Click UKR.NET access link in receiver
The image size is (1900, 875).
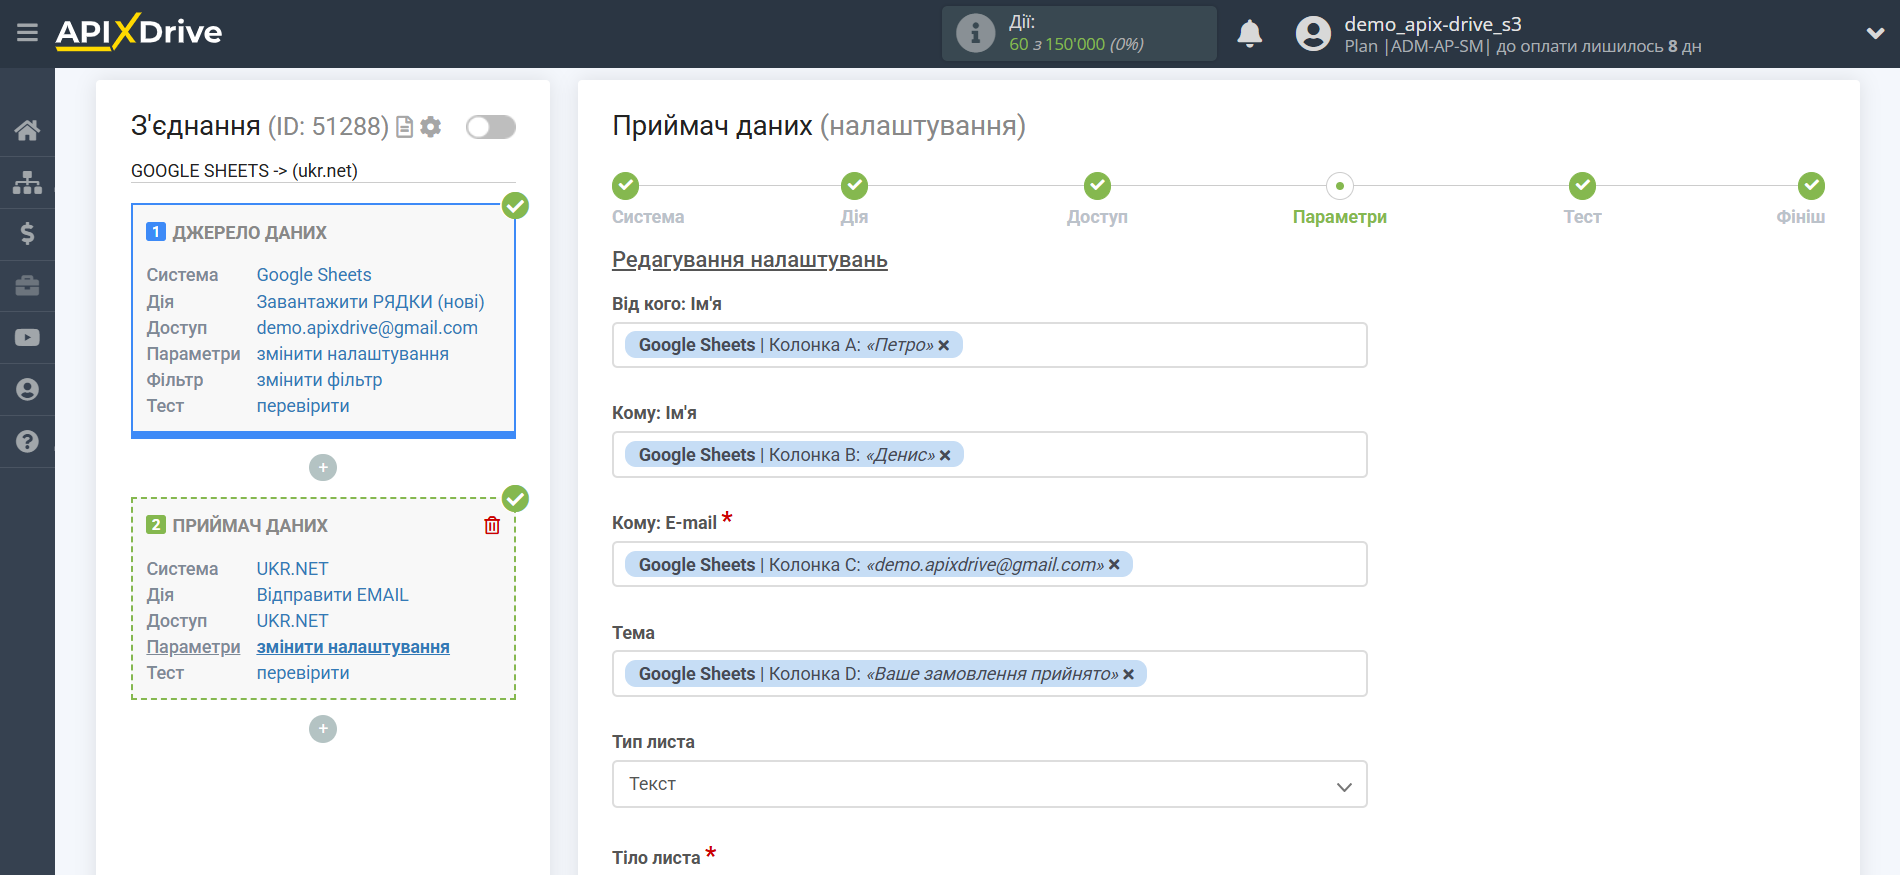[x=292, y=621]
